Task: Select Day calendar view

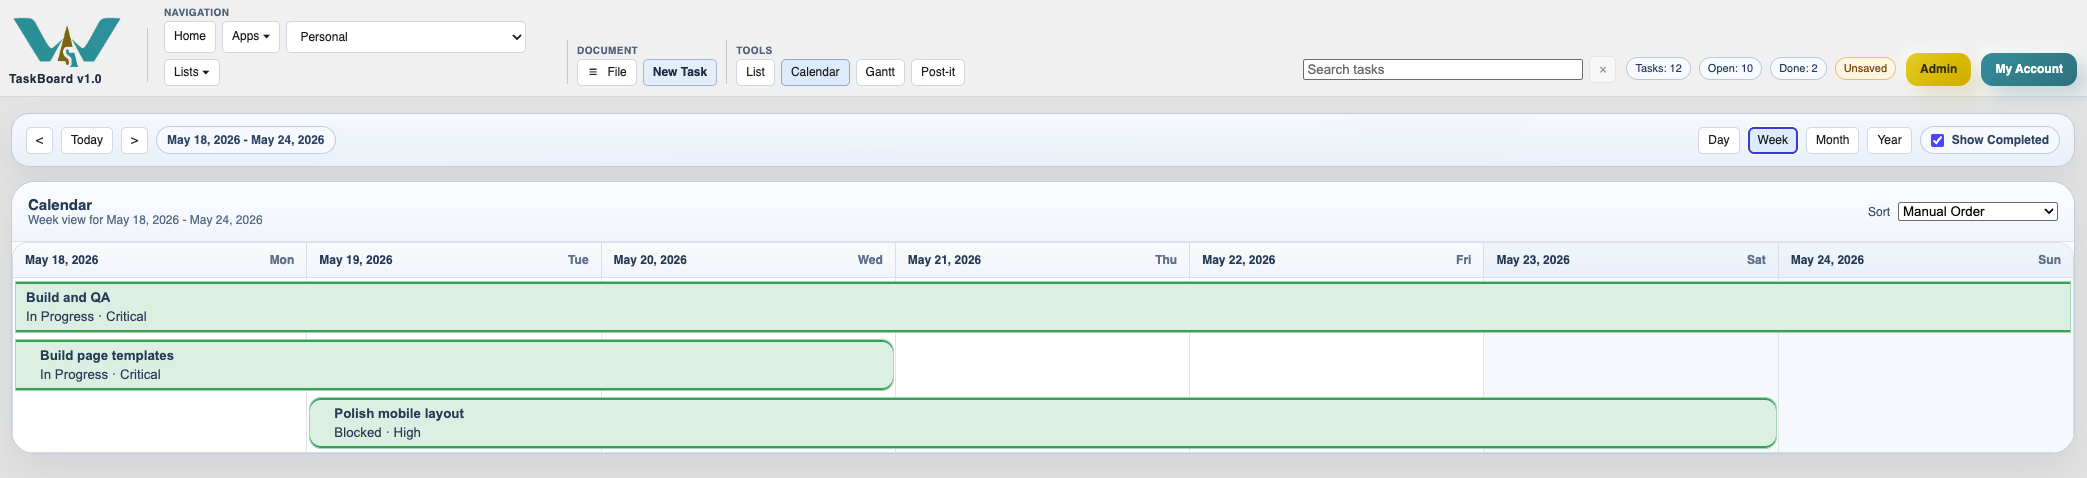Action: pos(1719,140)
